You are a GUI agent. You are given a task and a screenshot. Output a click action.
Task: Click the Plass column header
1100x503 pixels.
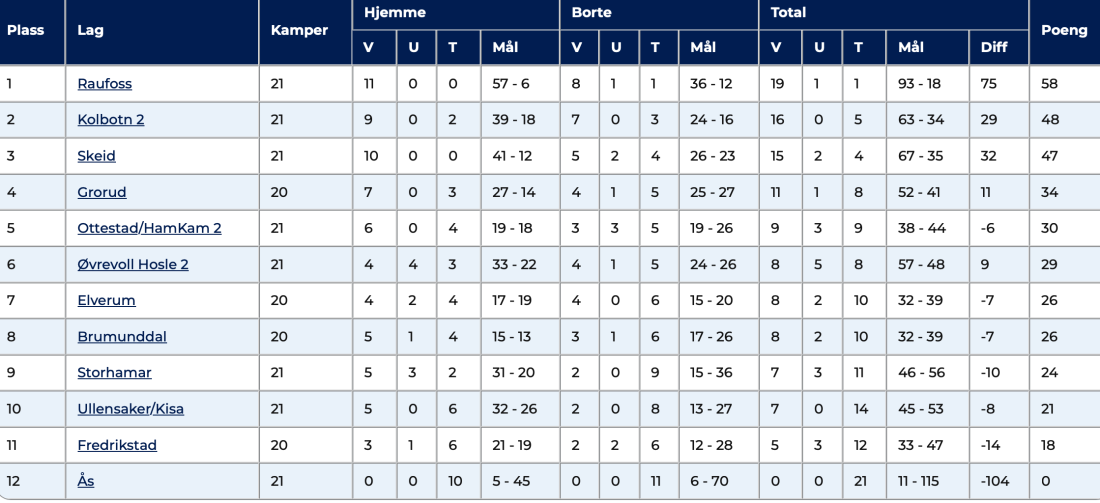(x=25, y=31)
